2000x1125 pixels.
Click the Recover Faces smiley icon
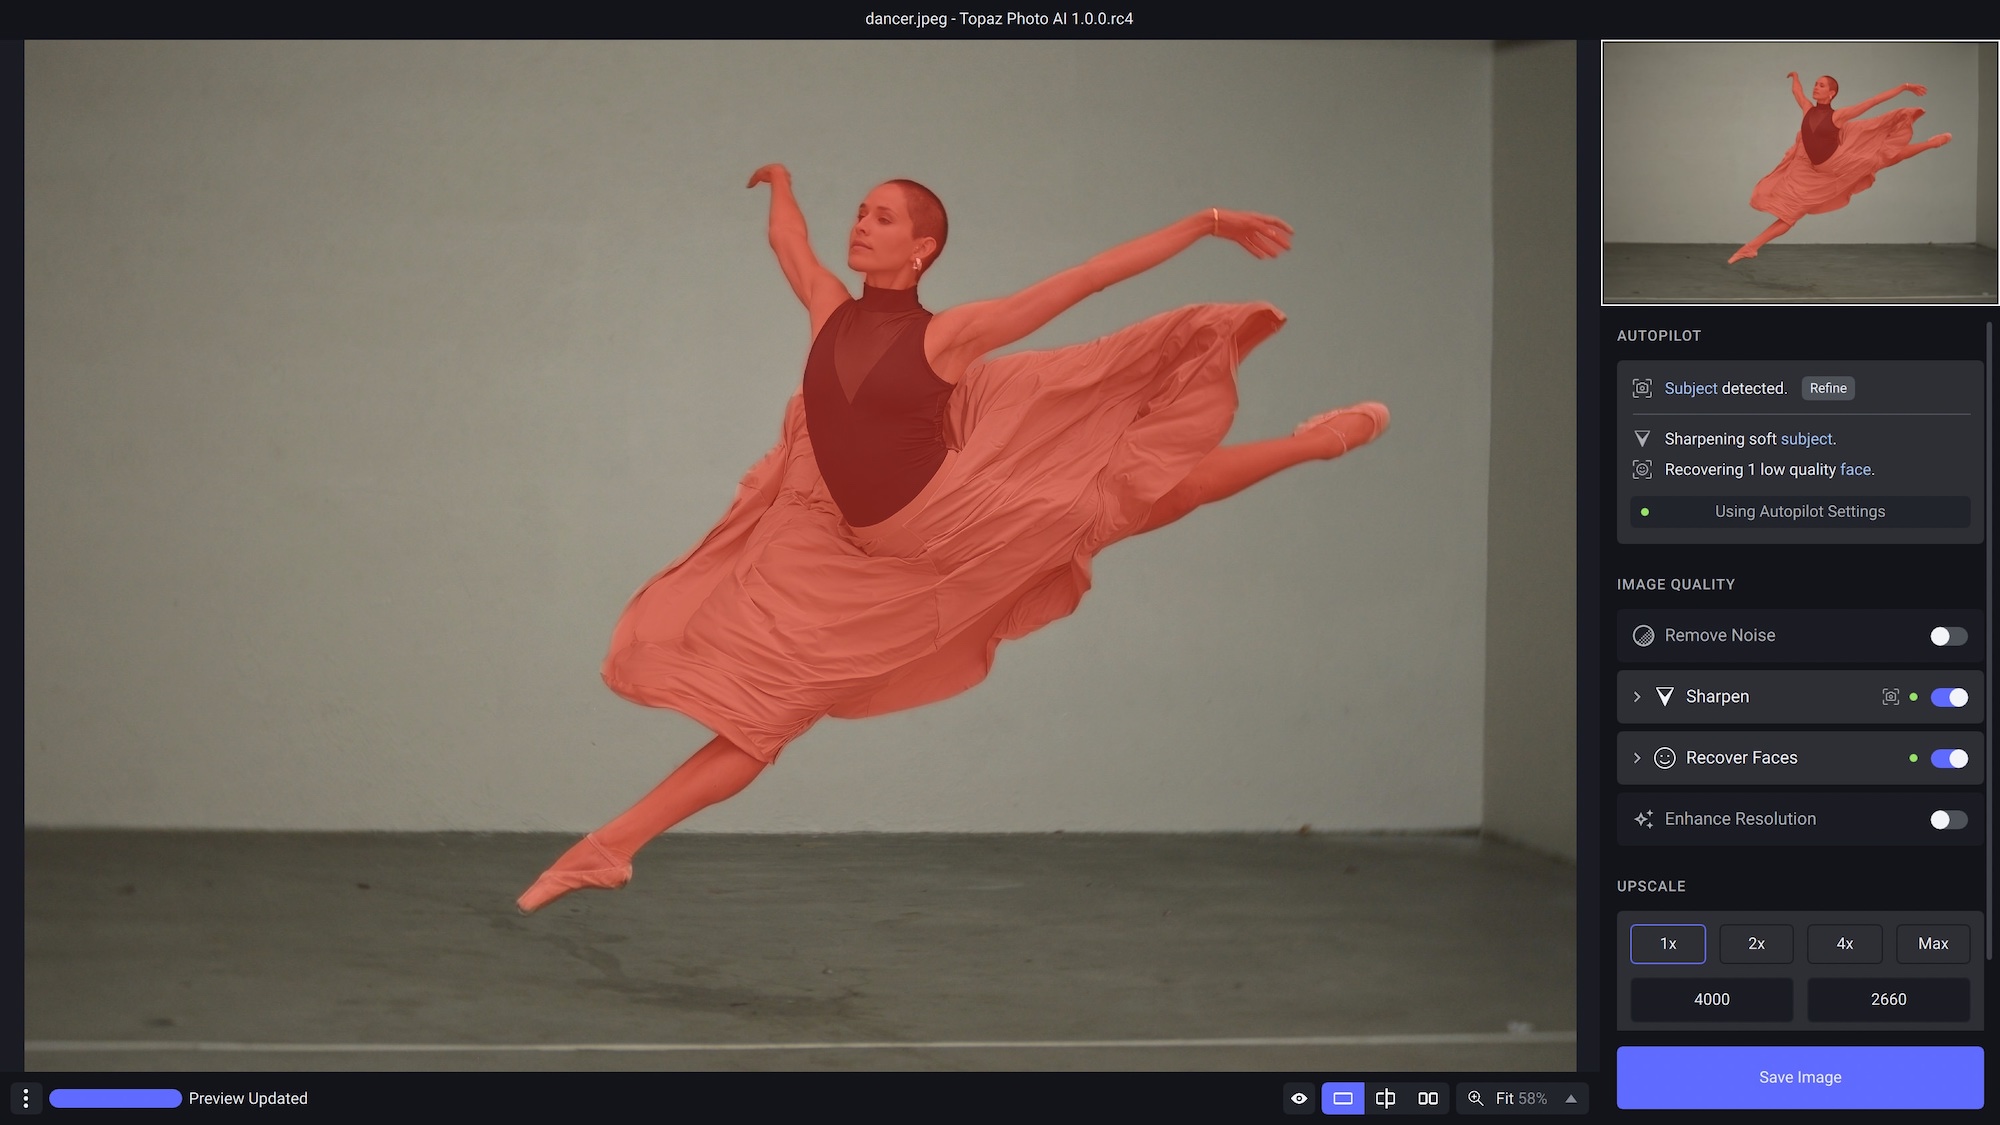tap(1665, 758)
